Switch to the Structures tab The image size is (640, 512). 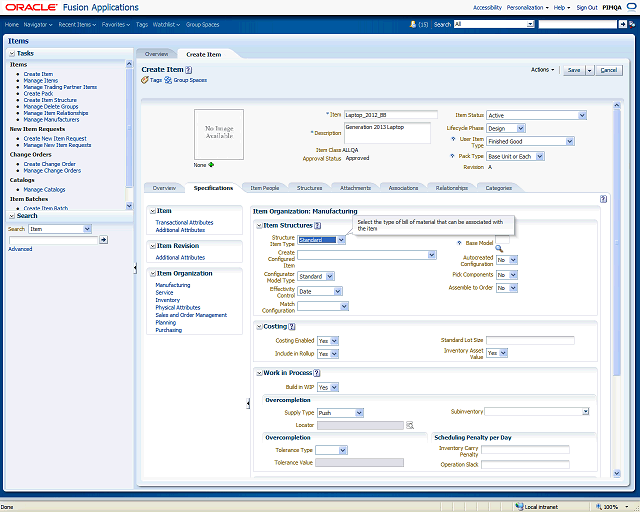(x=309, y=187)
